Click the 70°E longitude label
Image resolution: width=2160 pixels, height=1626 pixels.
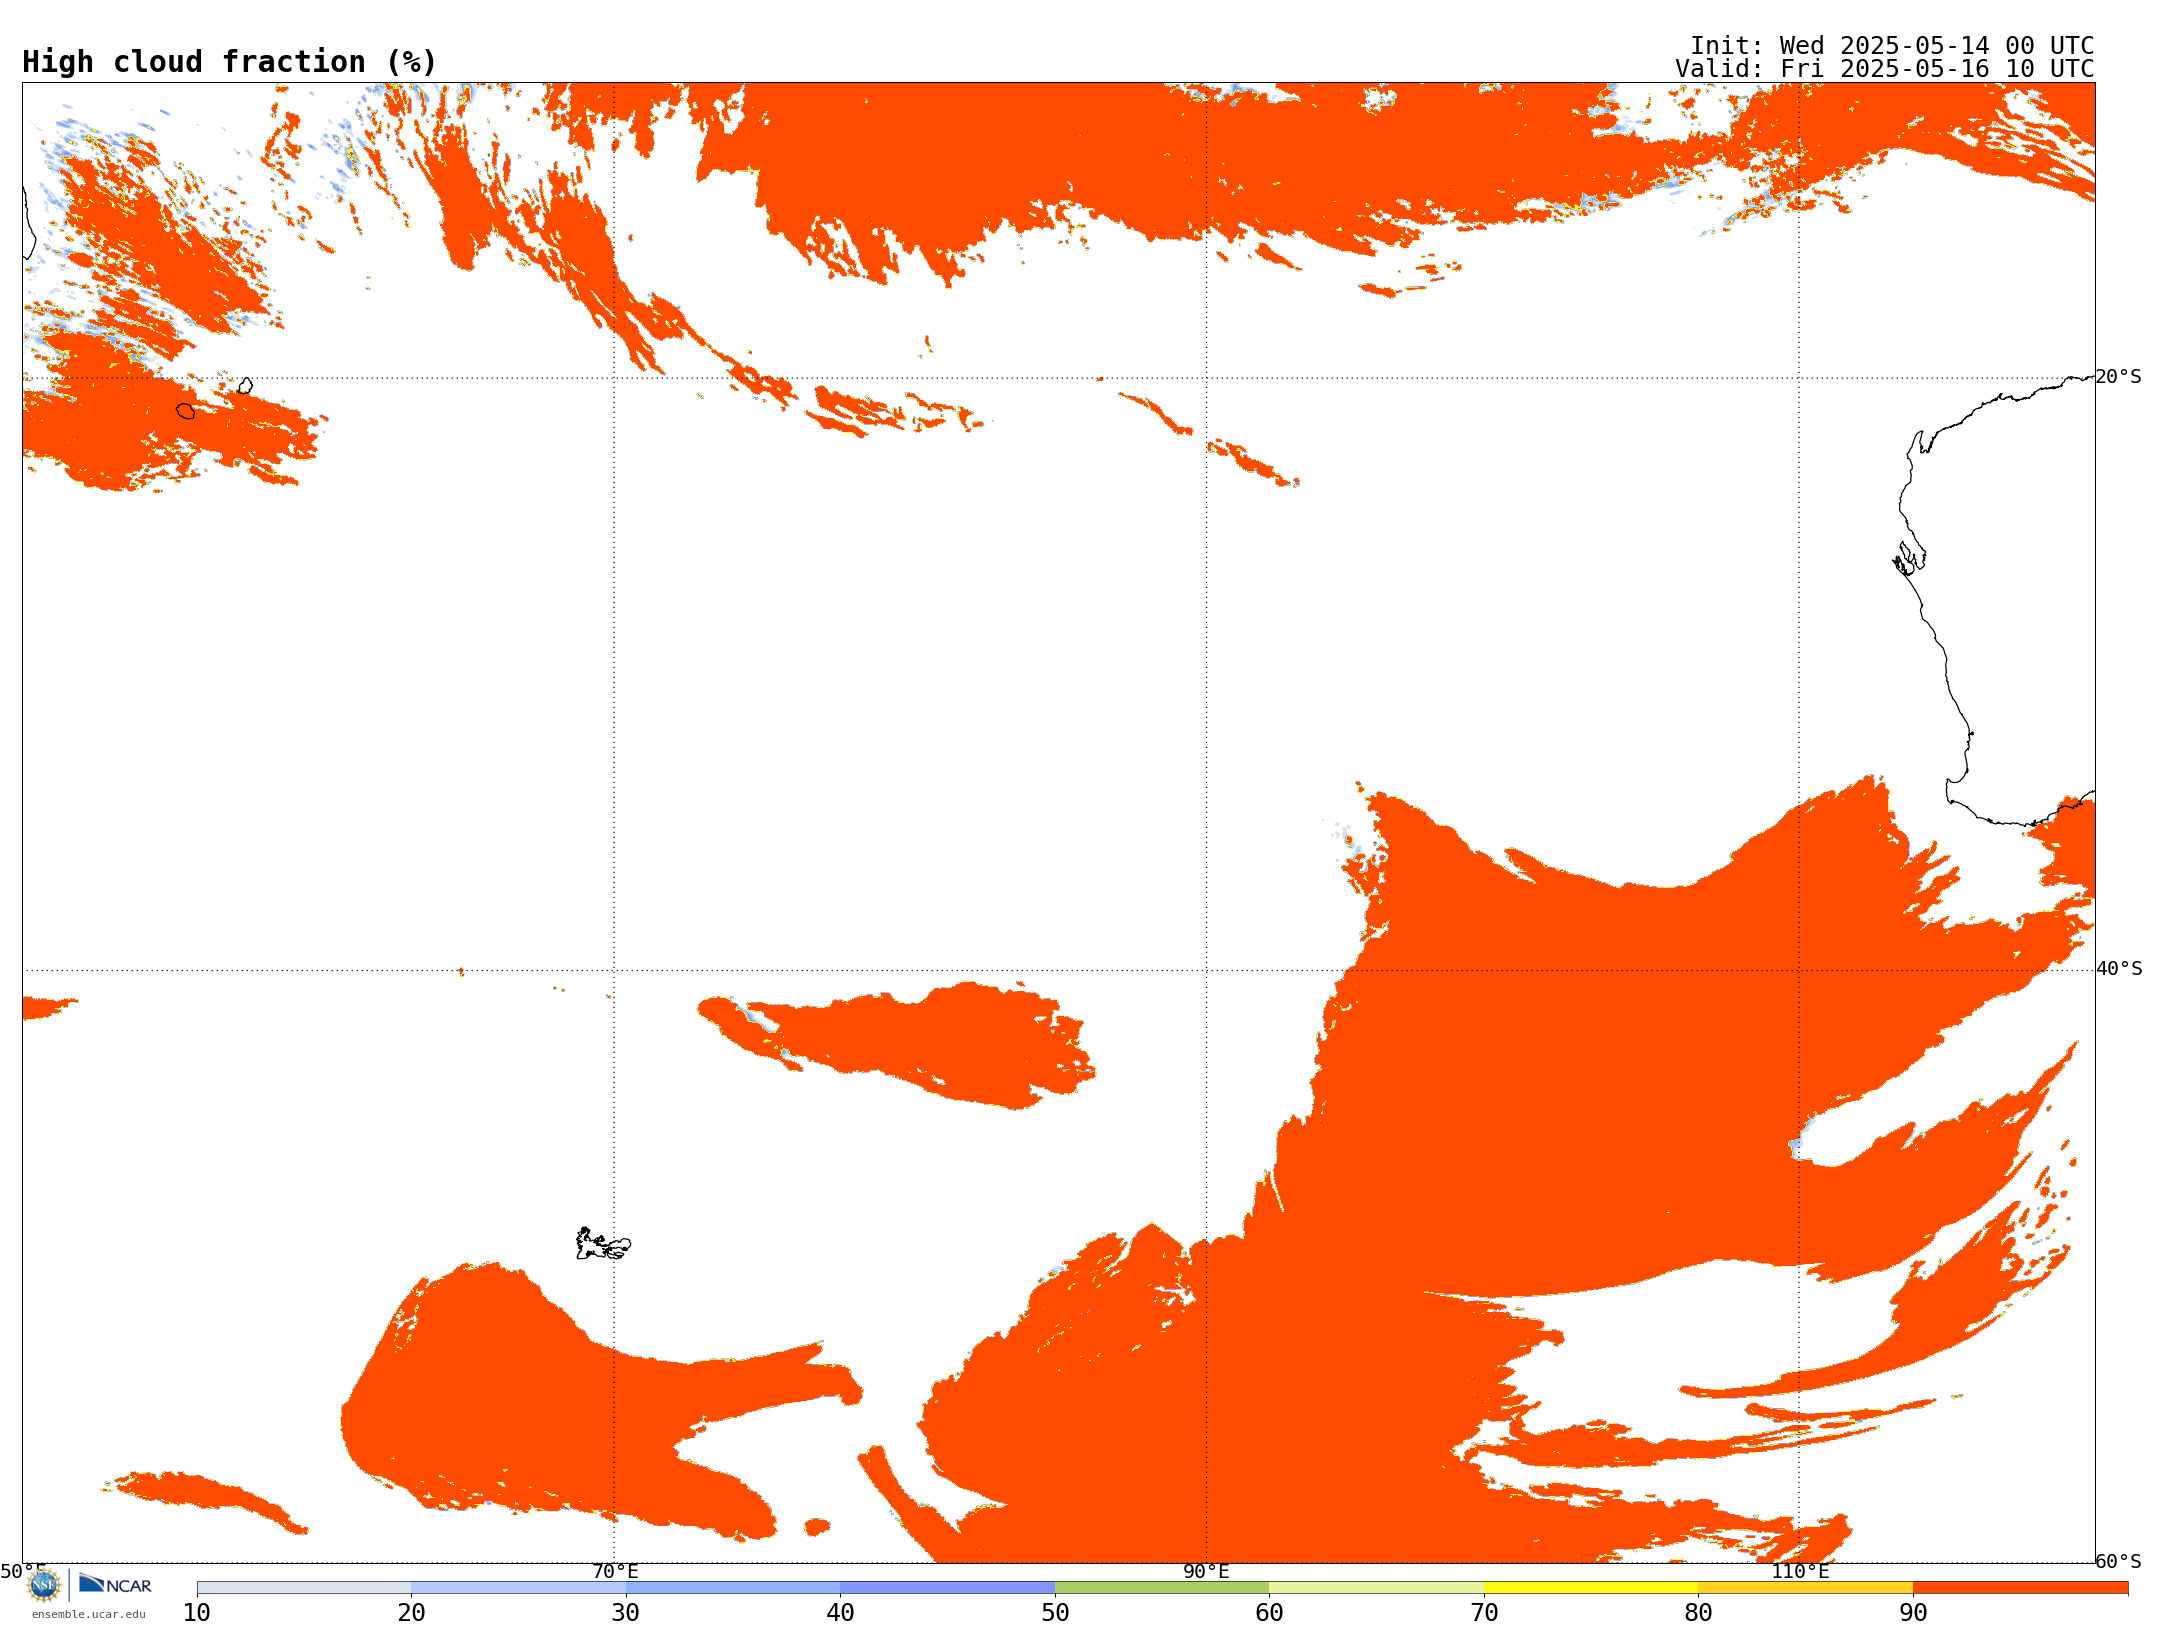pyautogui.click(x=615, y=1572)
